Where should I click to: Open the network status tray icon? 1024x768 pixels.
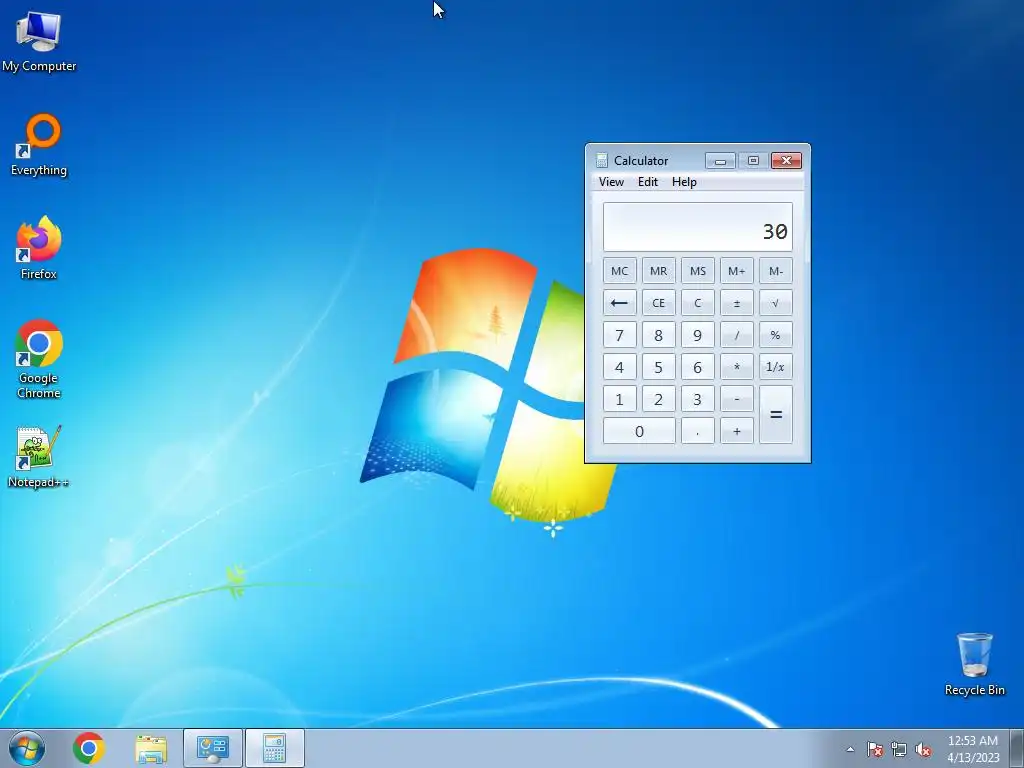point(899,749)
